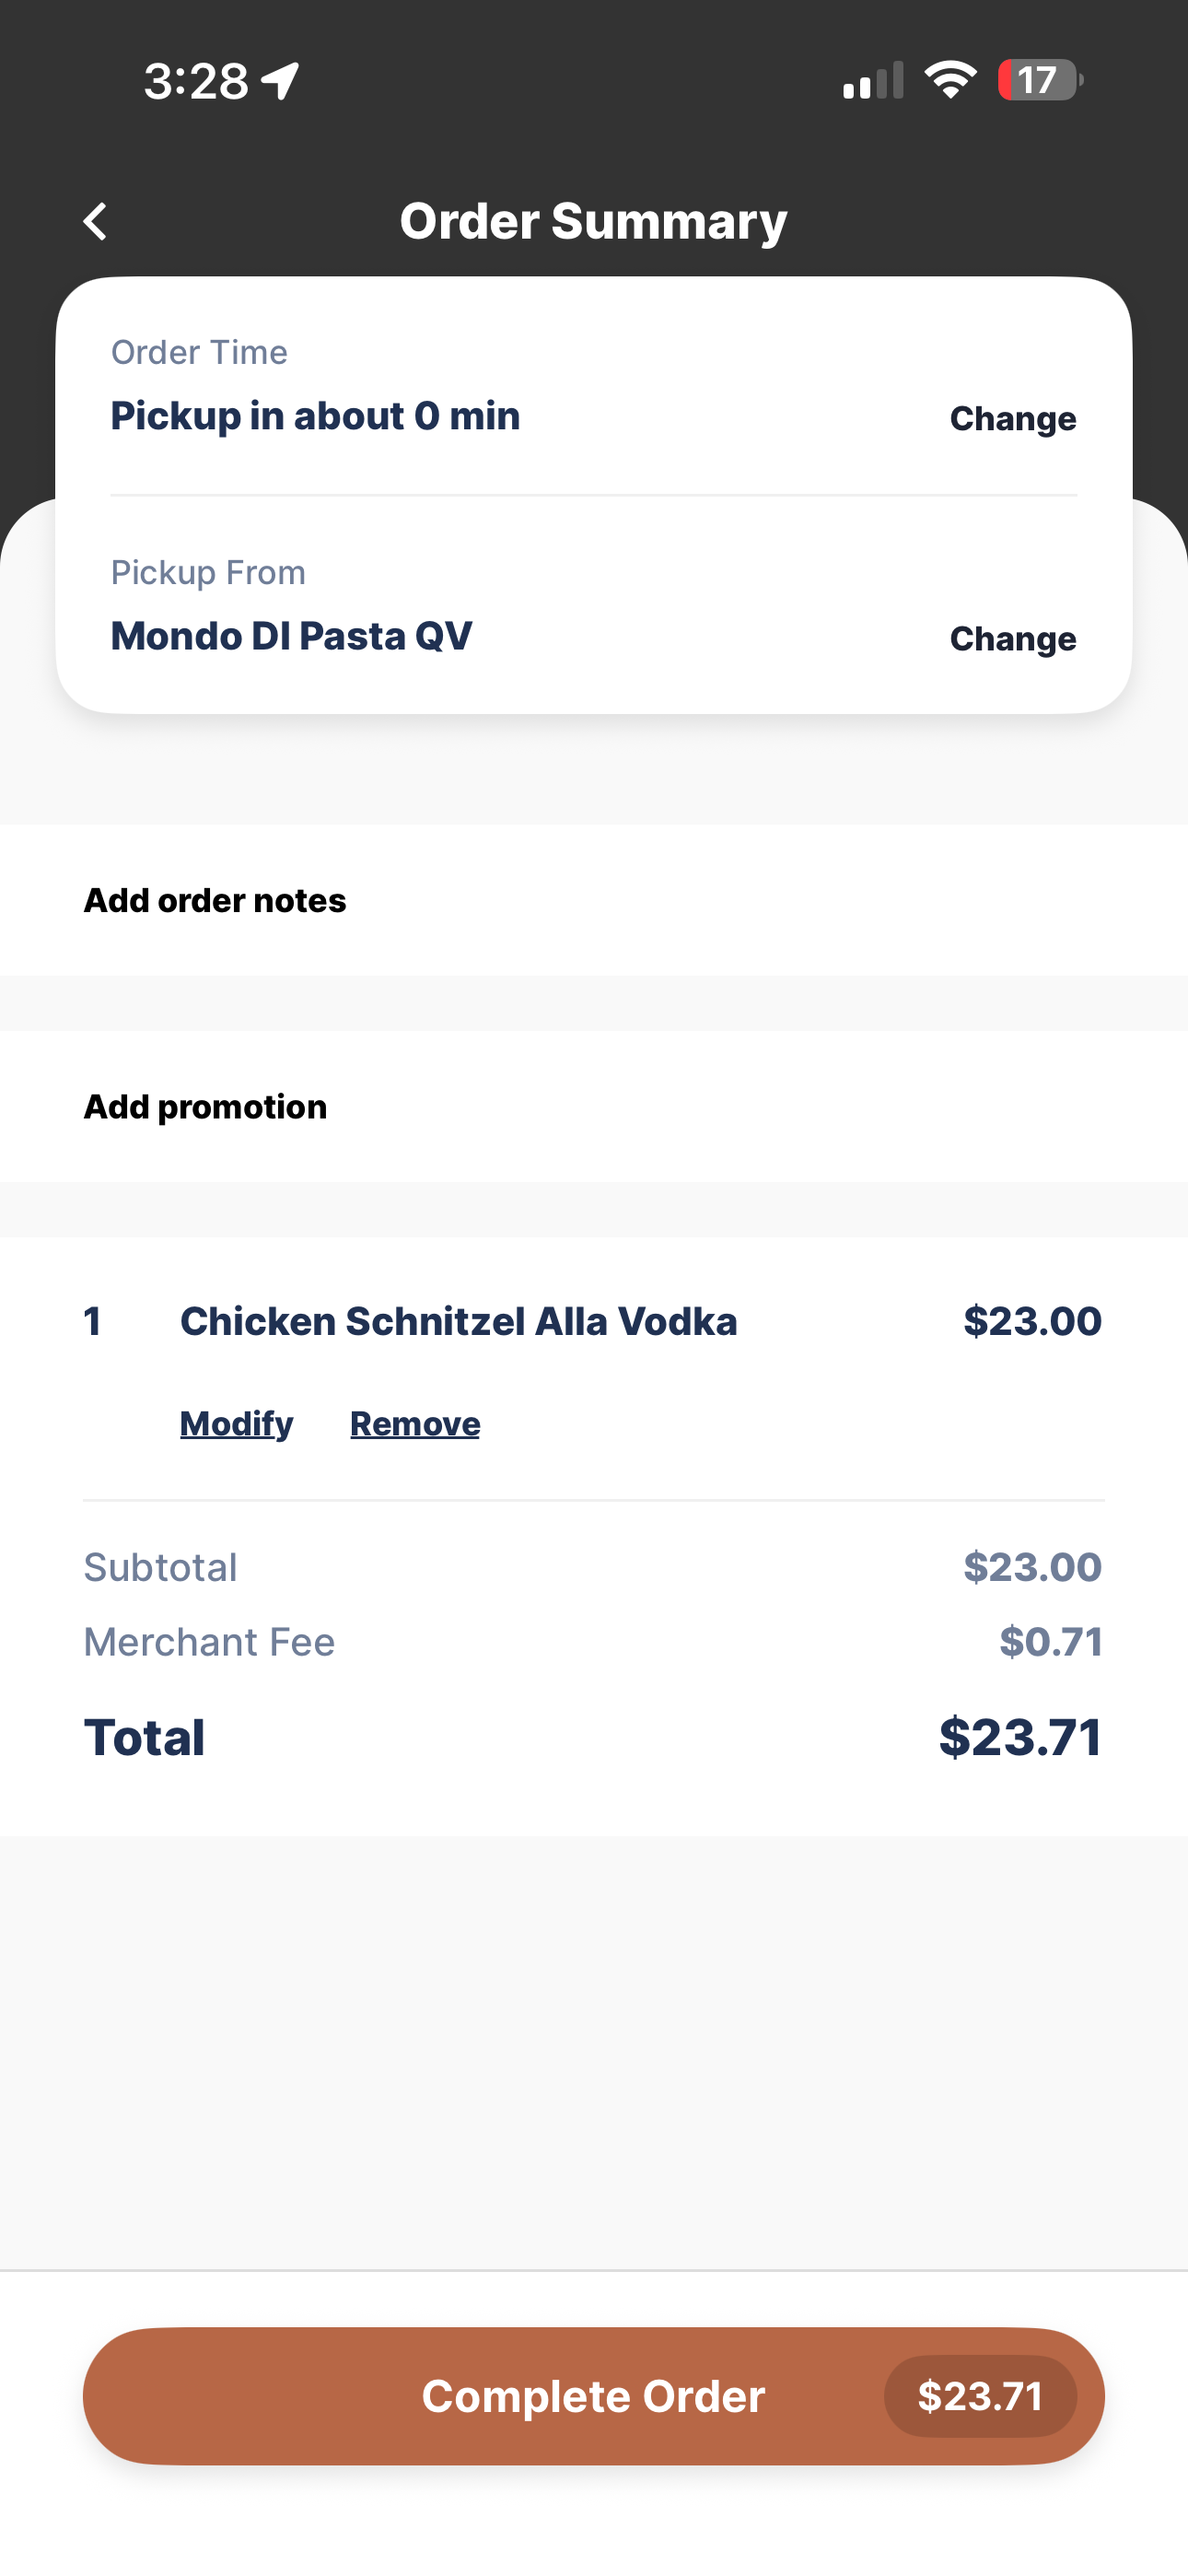Tap the back arrow icon
The width and height of the screenshot is (1188, 2576).
[95, 221]
